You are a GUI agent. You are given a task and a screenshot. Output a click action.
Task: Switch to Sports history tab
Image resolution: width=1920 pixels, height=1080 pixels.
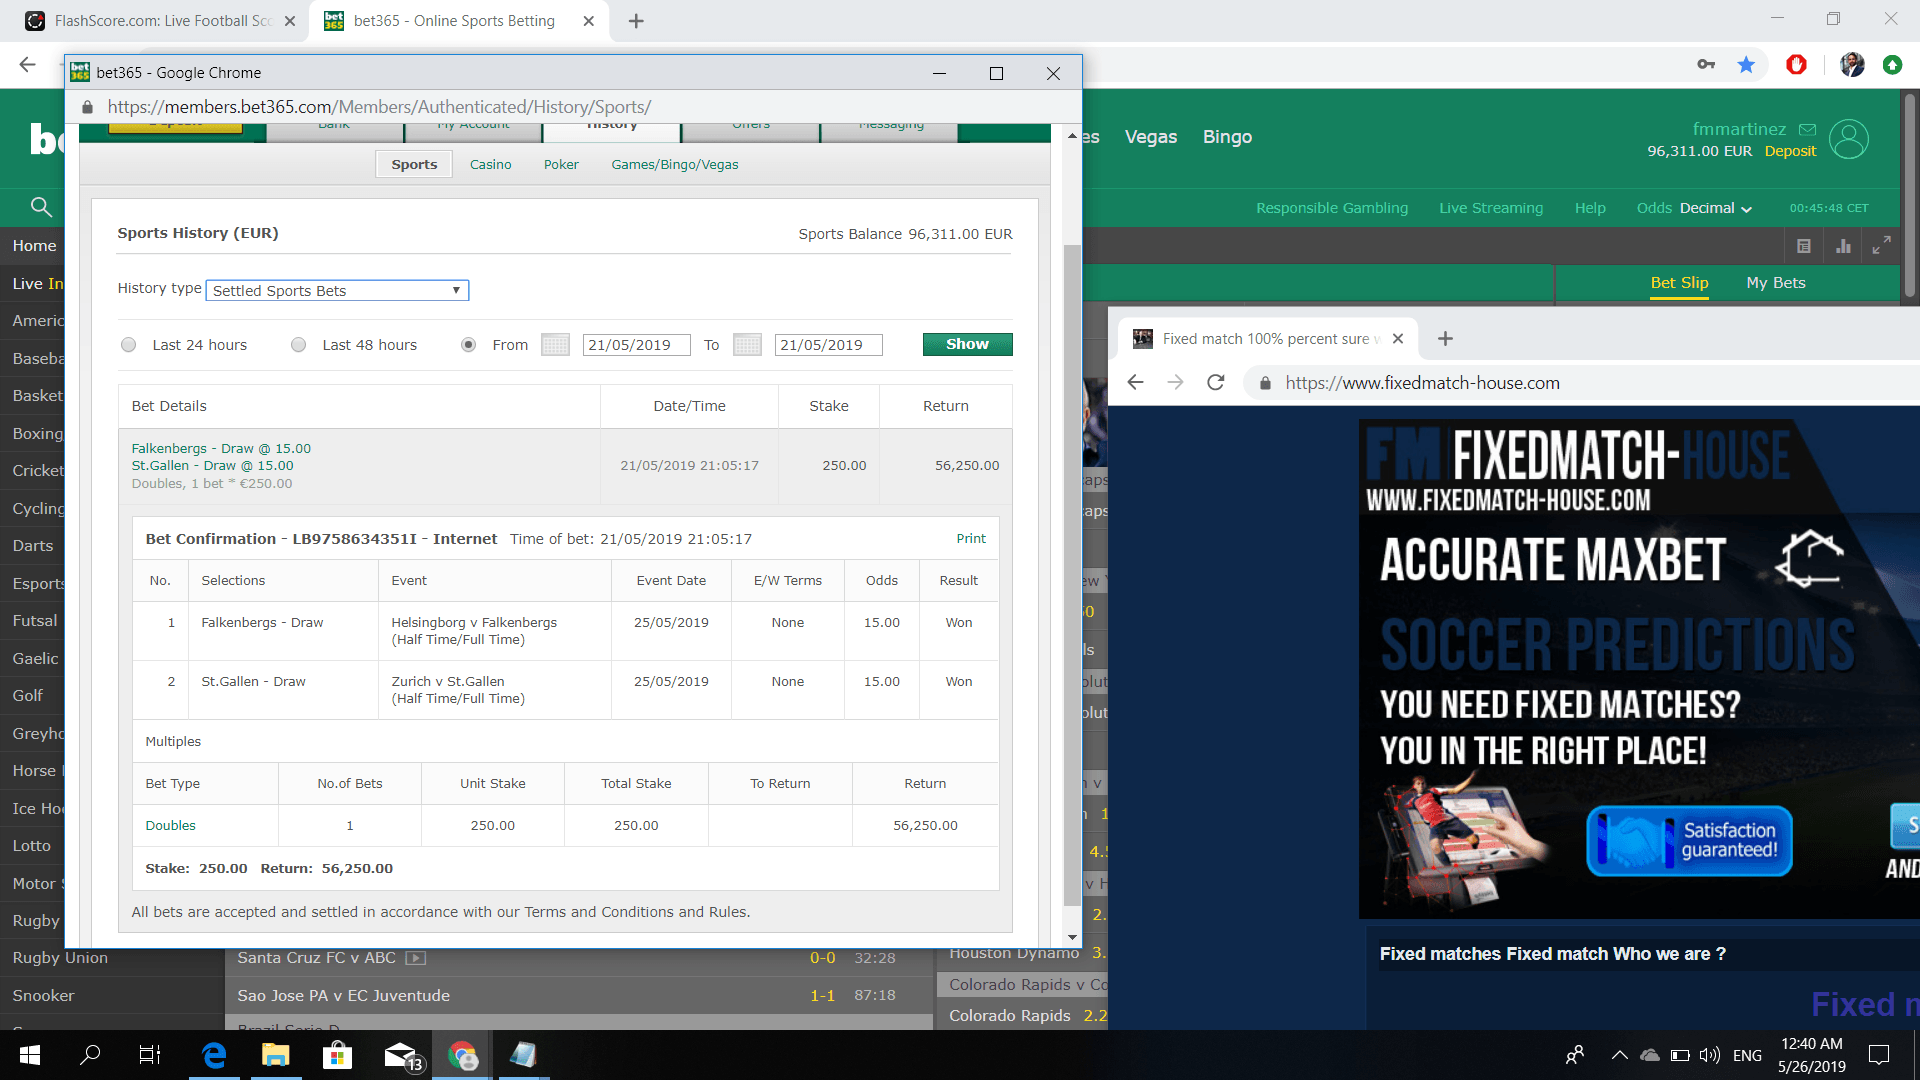pos(414,165)
